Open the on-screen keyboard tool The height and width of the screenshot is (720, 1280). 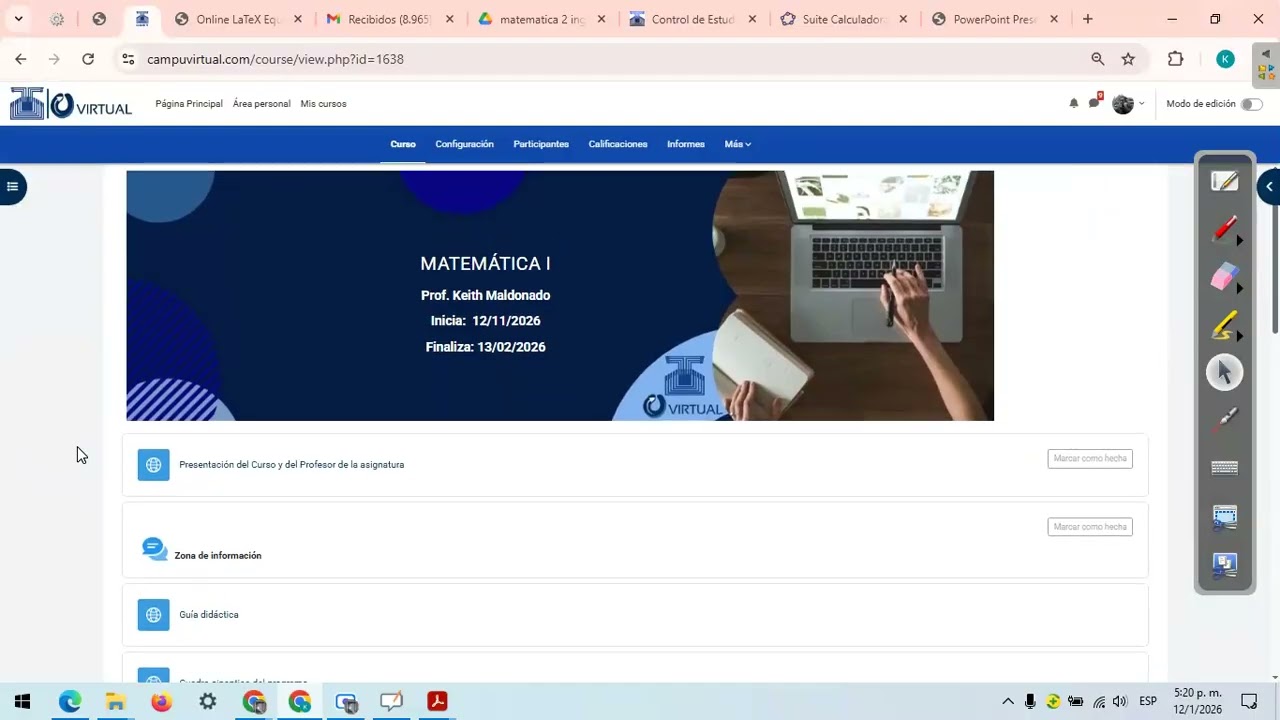pos(1225,468)
